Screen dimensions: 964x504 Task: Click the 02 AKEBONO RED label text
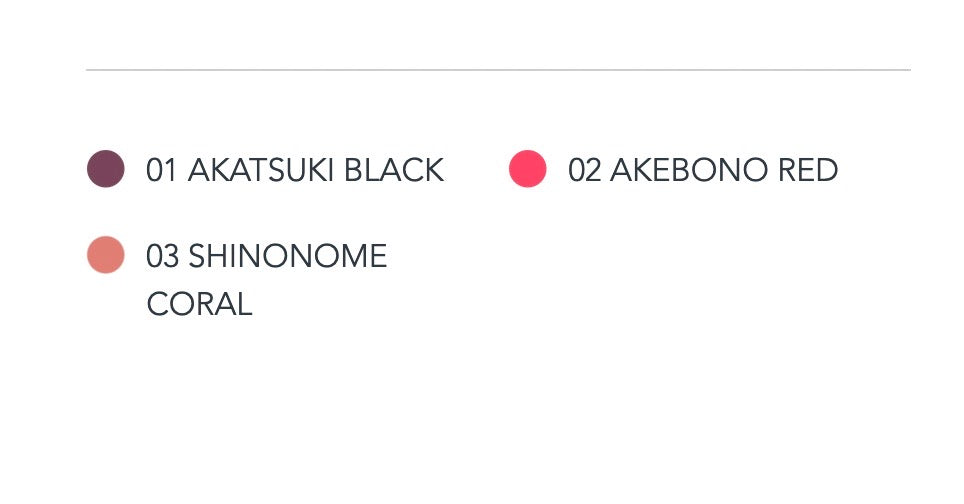click(702, 170)
